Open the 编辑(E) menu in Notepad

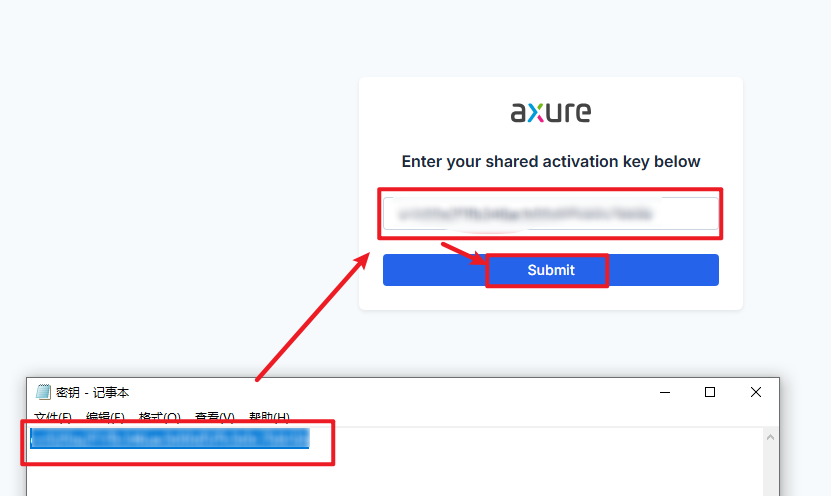click(105, 417)
